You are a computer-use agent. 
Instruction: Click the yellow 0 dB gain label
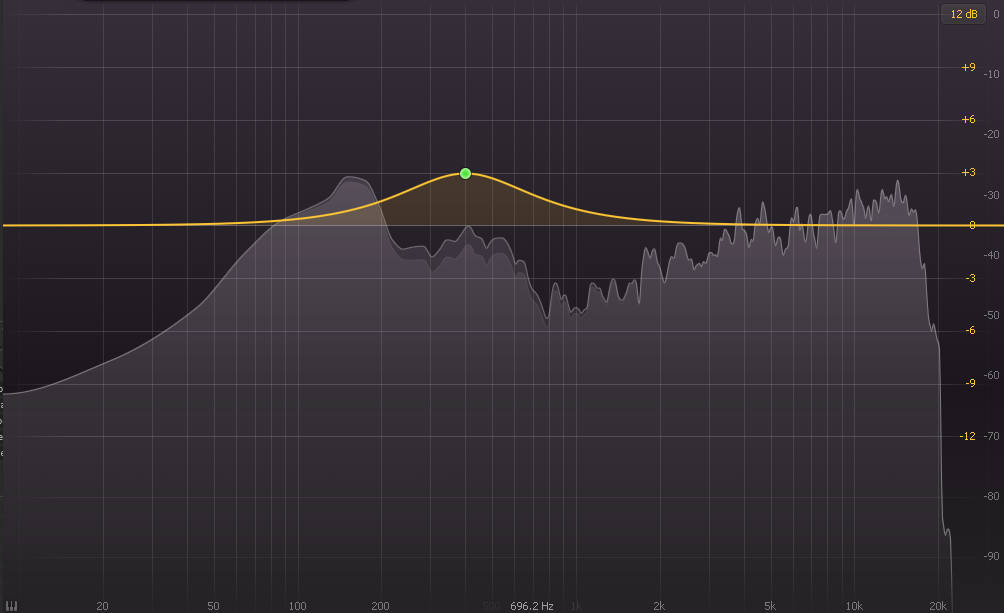click(972, 226)
